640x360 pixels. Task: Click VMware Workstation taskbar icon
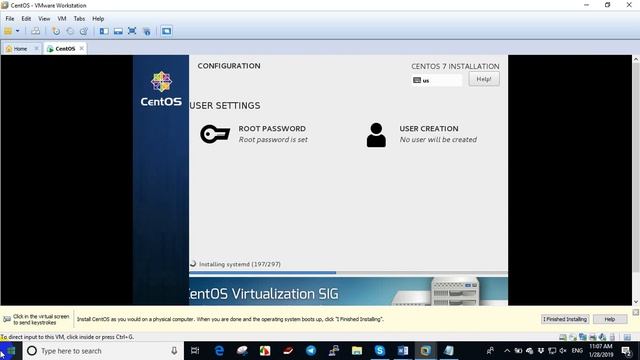pyautogui.click(x=425, y=351)
